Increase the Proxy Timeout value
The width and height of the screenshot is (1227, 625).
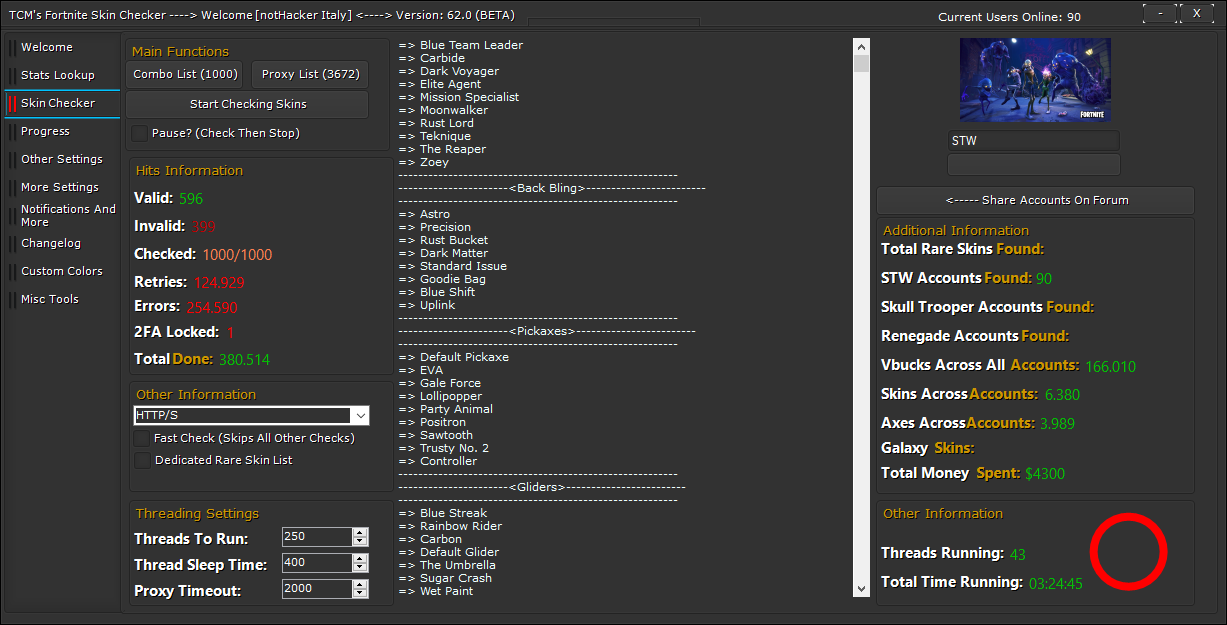360,585
